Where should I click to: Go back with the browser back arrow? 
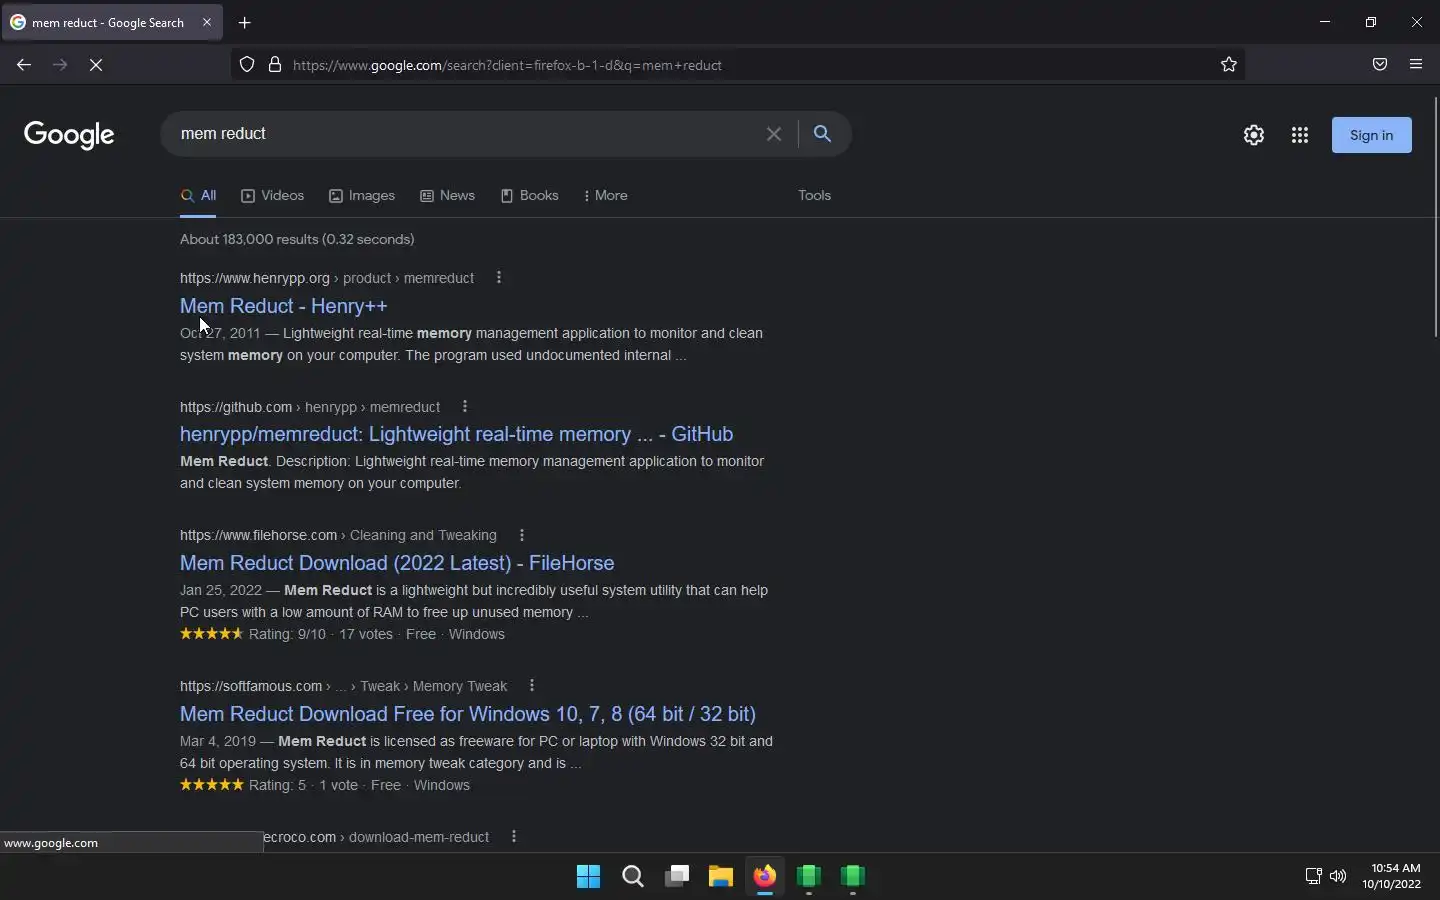[24, 65]
